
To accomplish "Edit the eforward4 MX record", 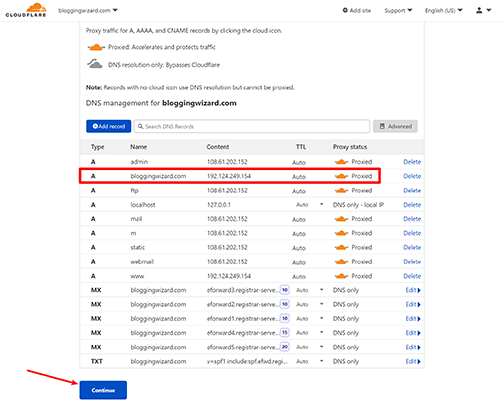I will point(413,333).
